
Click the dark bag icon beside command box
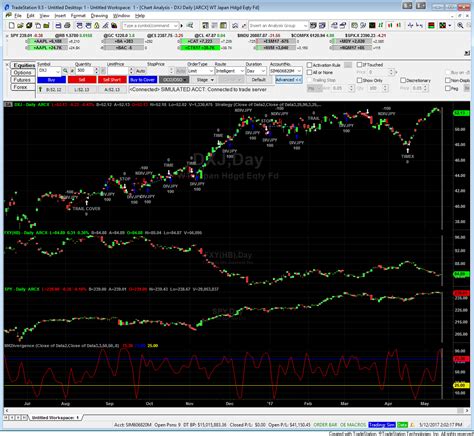tap(114, 25)
